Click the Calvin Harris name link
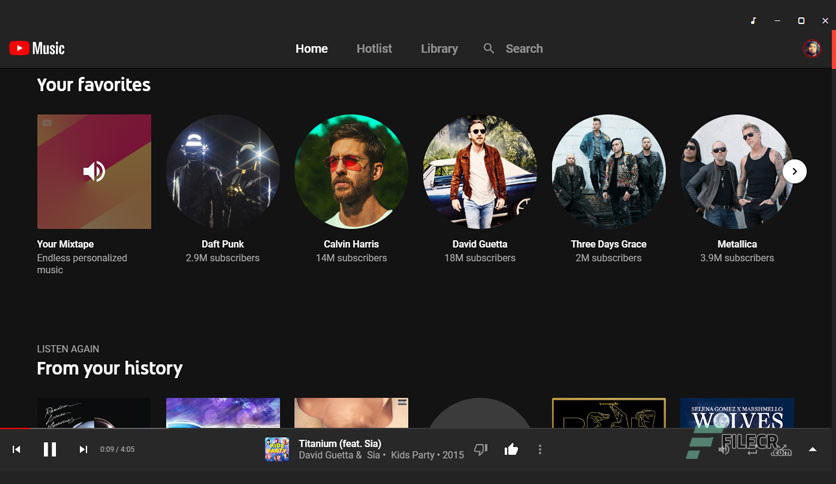The height and width of the screenshot is (484, 836). pos(351,244)
